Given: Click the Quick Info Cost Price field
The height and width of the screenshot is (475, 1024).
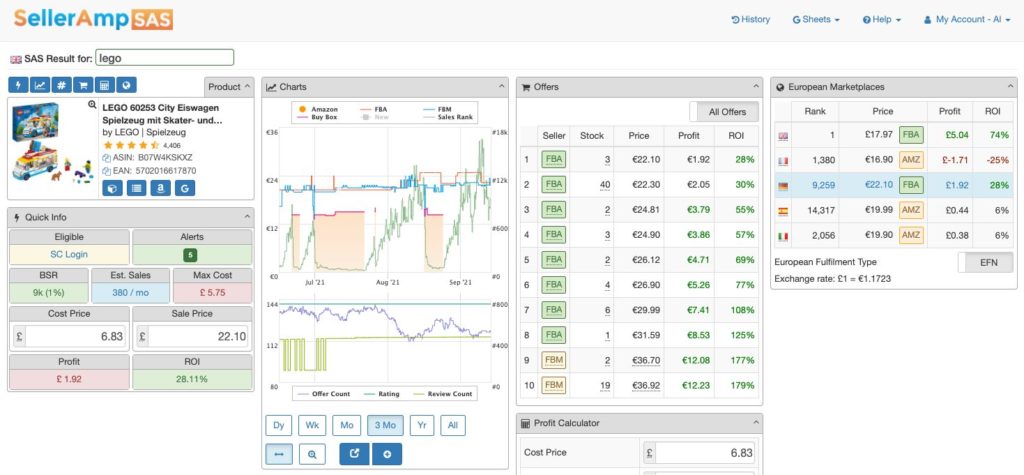Looking at the screenshot, I should 75,336.
